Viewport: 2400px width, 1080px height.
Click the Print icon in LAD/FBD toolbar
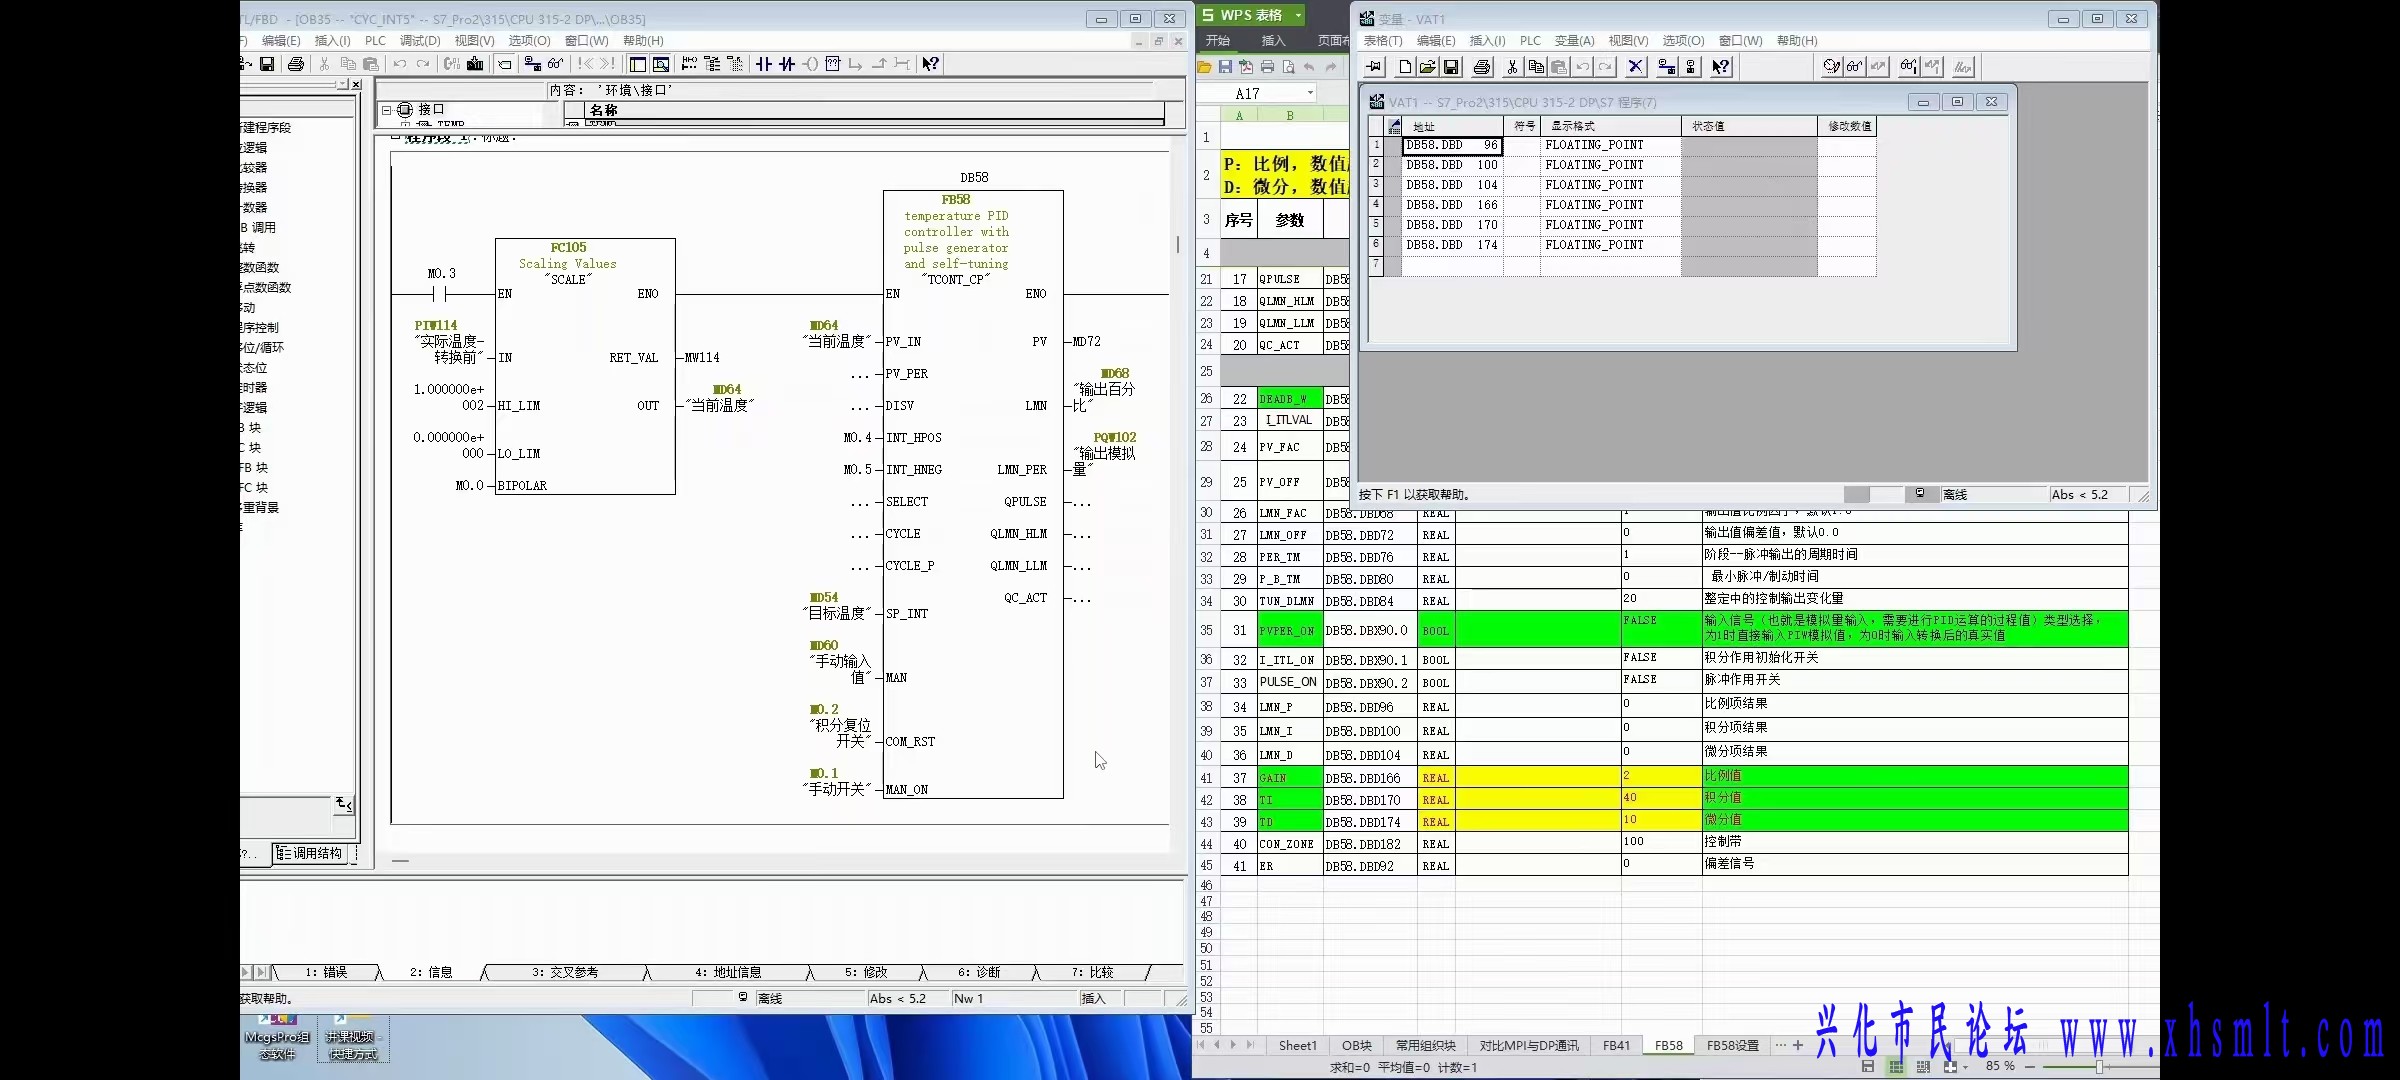click(296, 64)
